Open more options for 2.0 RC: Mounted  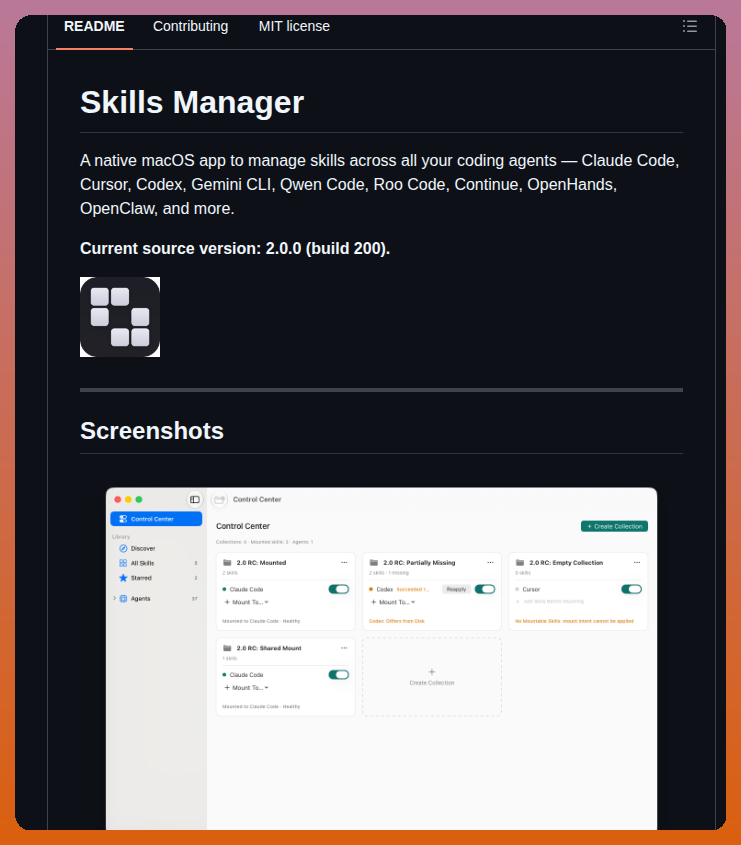click(x=344, y=563)
